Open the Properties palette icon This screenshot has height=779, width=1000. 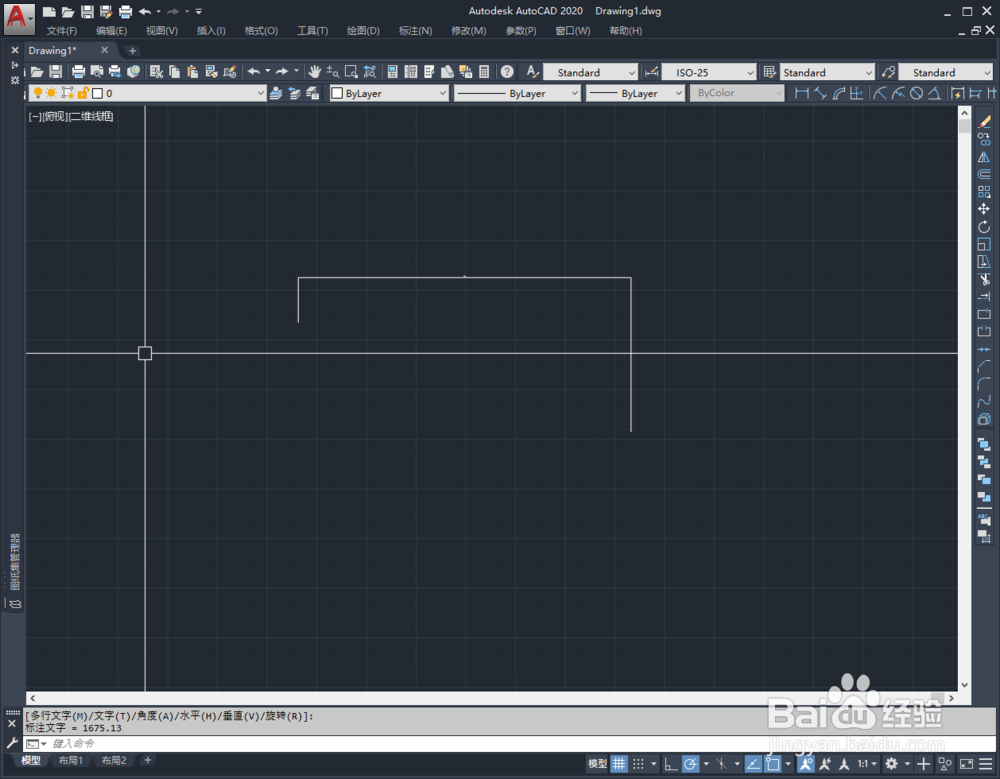pyautogui.click(x=392, y=72)
